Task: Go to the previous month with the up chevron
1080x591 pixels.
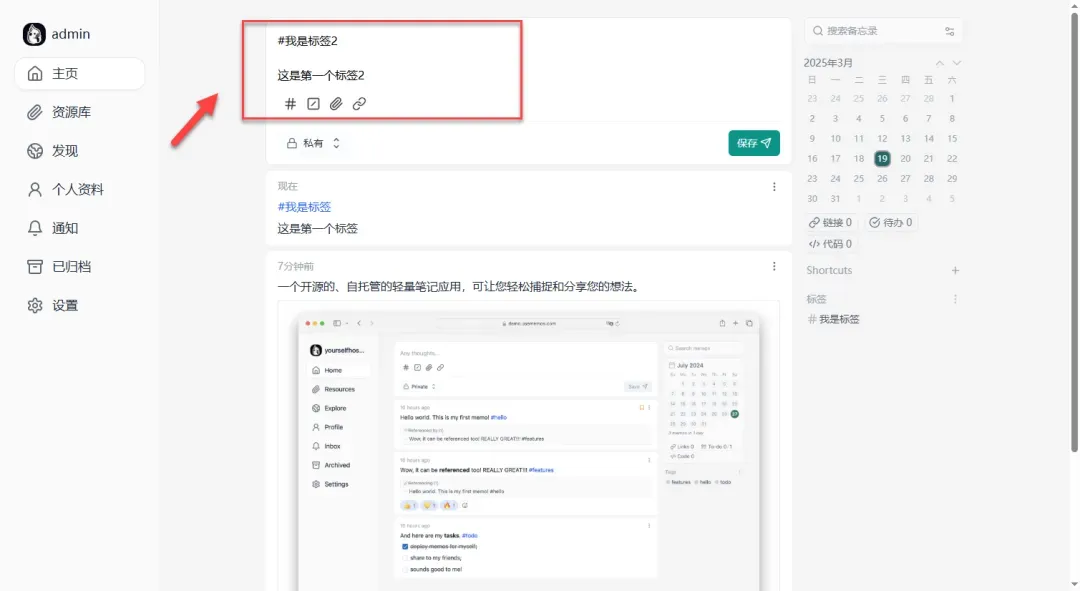Action: (938, 61)
